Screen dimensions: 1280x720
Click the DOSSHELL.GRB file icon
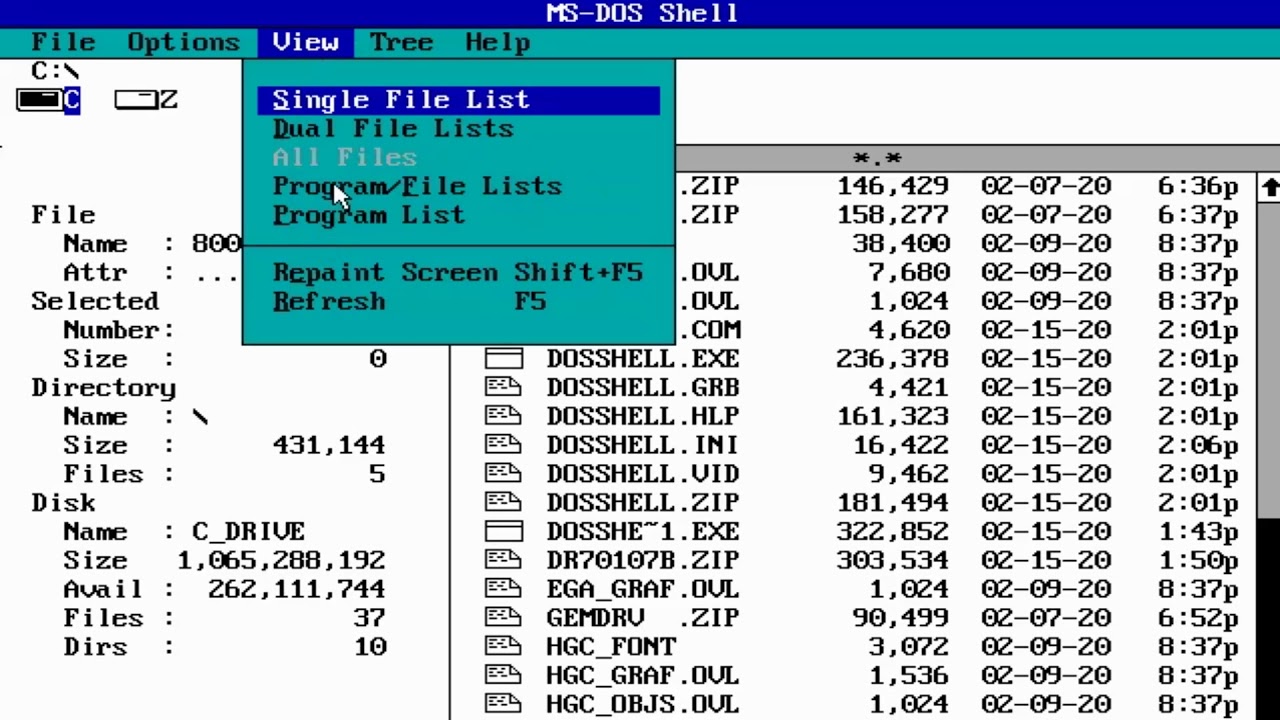pos(504,388)
